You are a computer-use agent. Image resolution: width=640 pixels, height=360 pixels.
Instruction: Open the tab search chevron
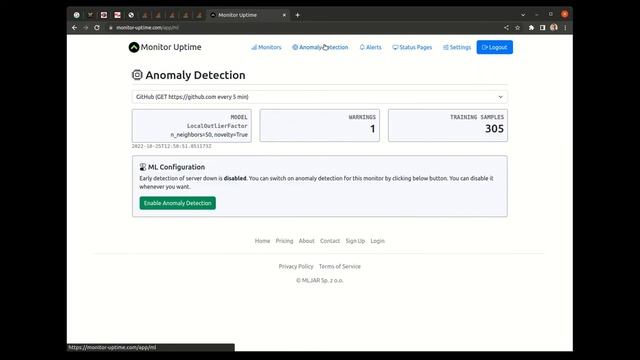pyautogui.click(x=523, y=15)
